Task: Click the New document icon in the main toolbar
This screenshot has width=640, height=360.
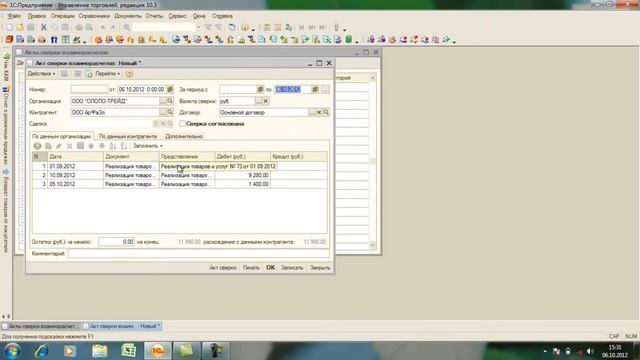Action: click(9, 27)
